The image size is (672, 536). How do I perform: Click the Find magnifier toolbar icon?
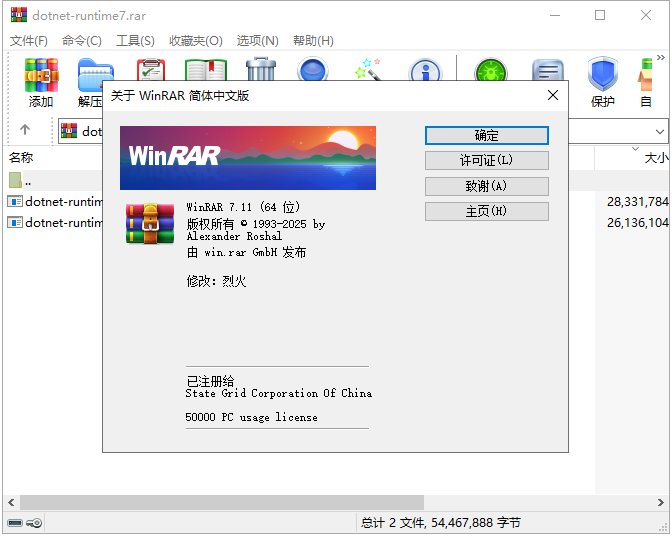tap(312, 69)
